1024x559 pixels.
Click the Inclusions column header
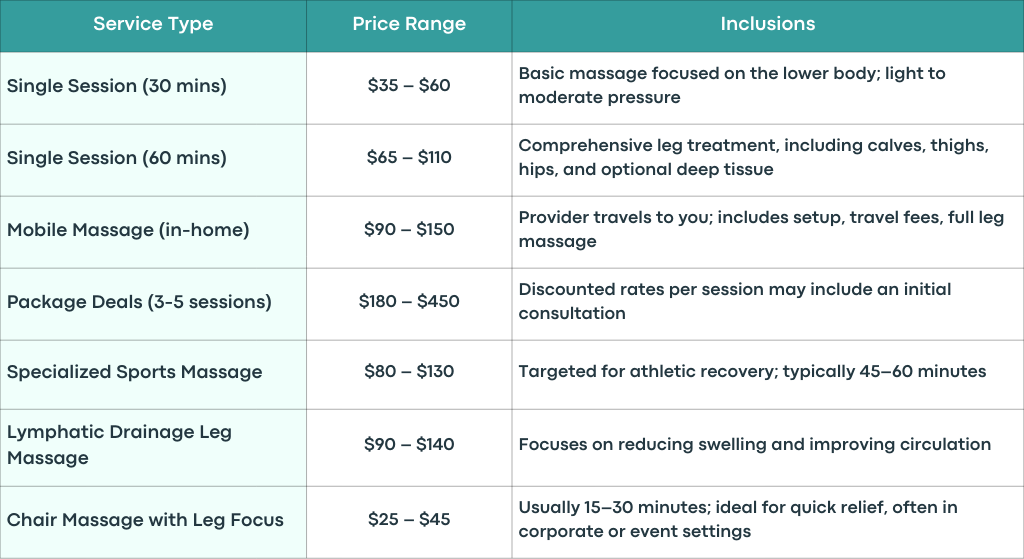pyautogui.click(x=768, y=24)
